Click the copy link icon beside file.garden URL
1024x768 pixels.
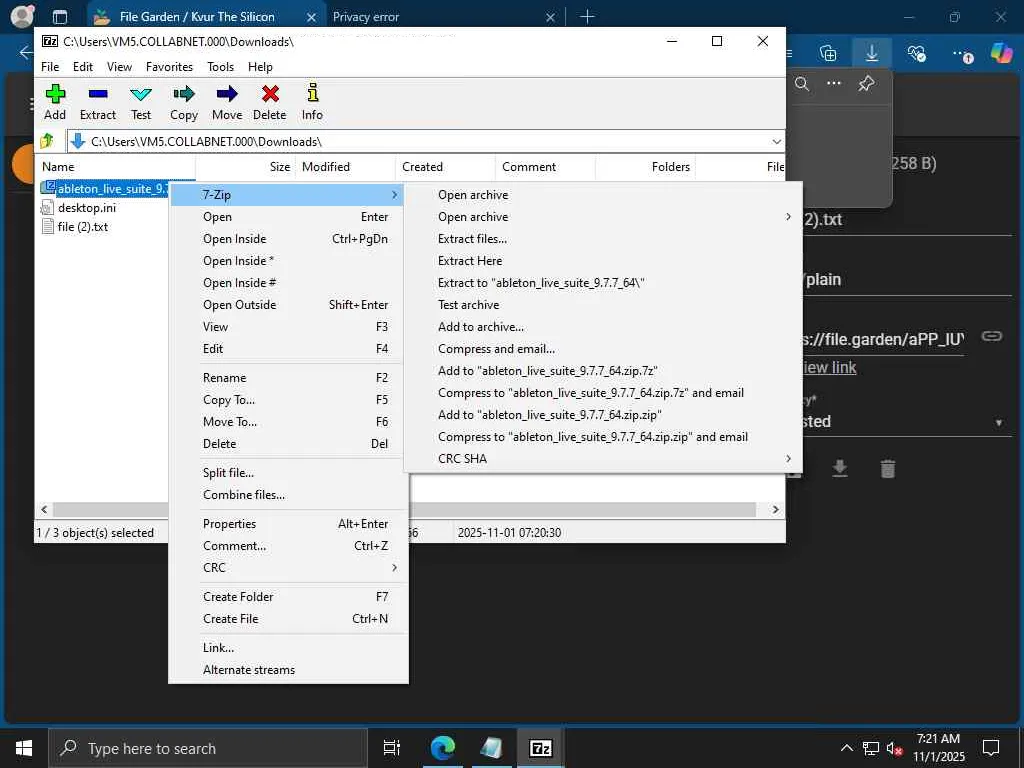(992, 336)
